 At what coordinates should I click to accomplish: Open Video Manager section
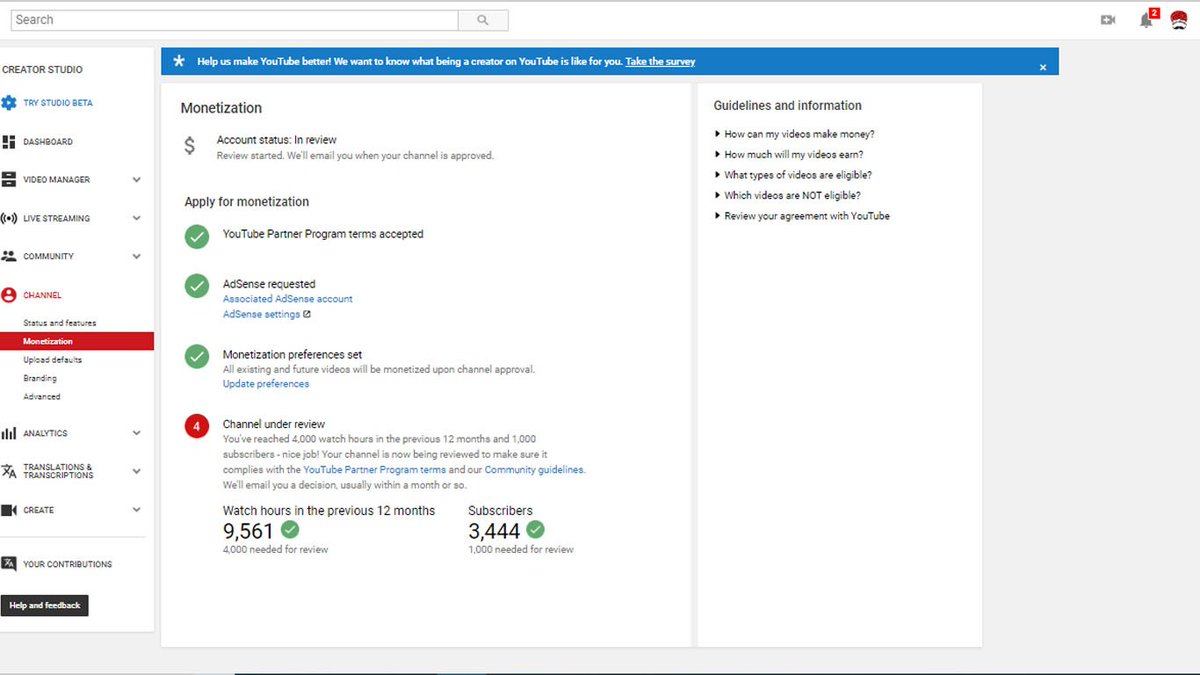(x=56, y=180)
